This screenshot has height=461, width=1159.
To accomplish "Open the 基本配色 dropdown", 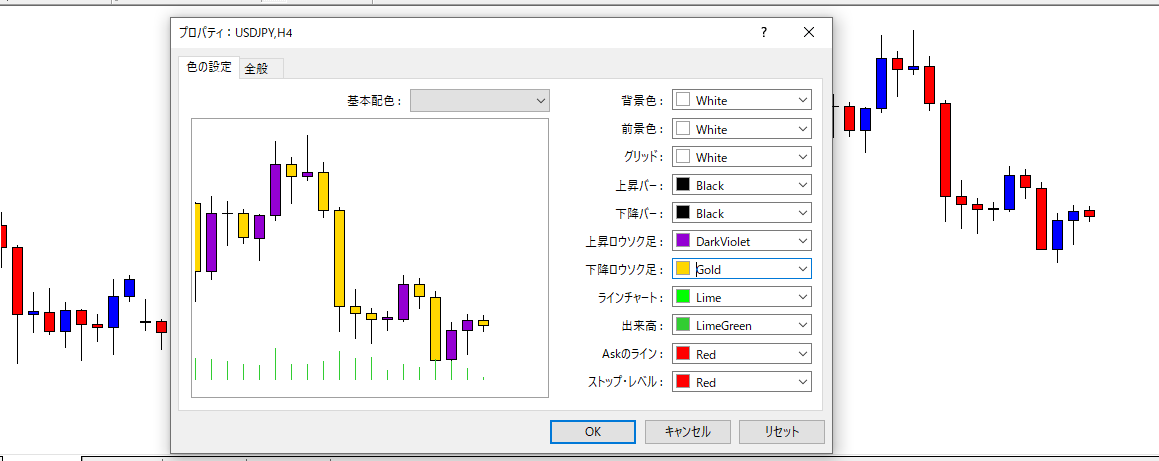I will click(480, 100).
